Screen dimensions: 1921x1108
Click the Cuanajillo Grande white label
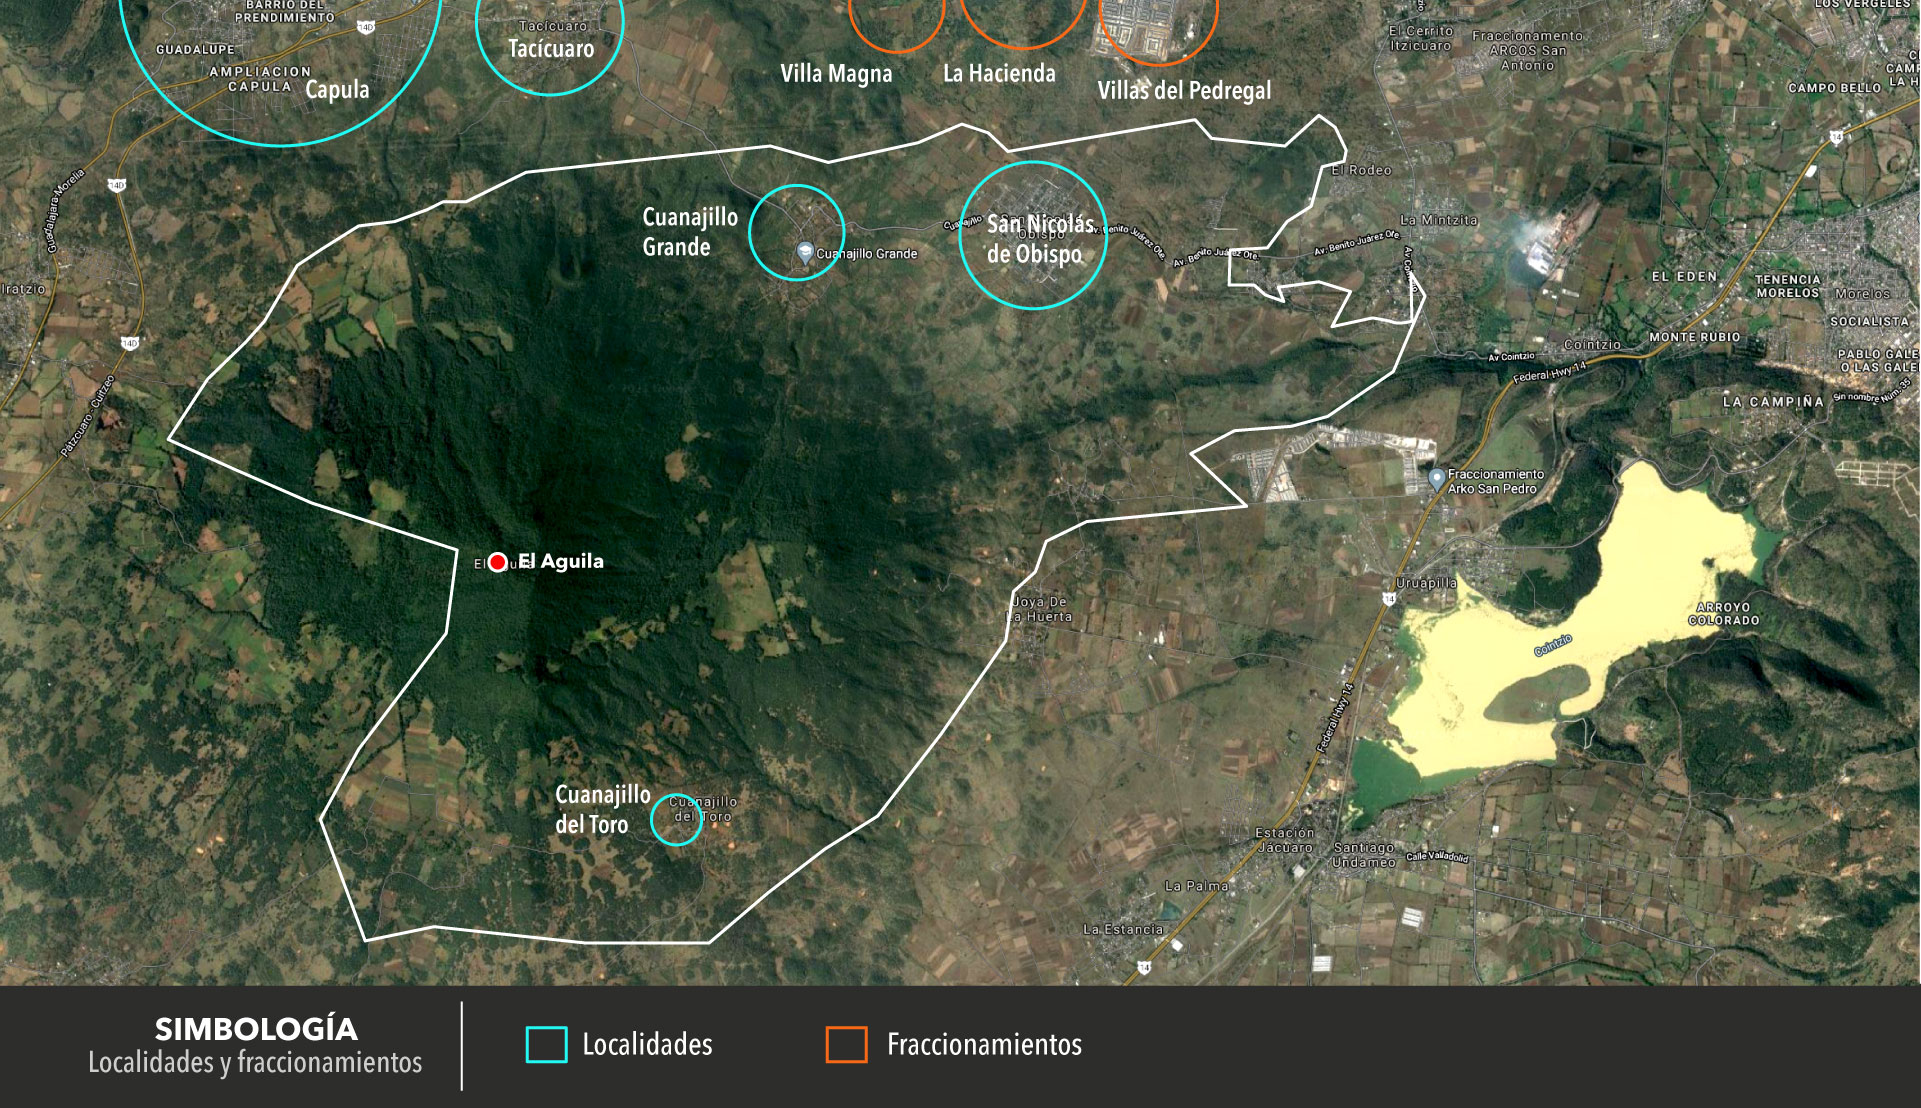689,232
